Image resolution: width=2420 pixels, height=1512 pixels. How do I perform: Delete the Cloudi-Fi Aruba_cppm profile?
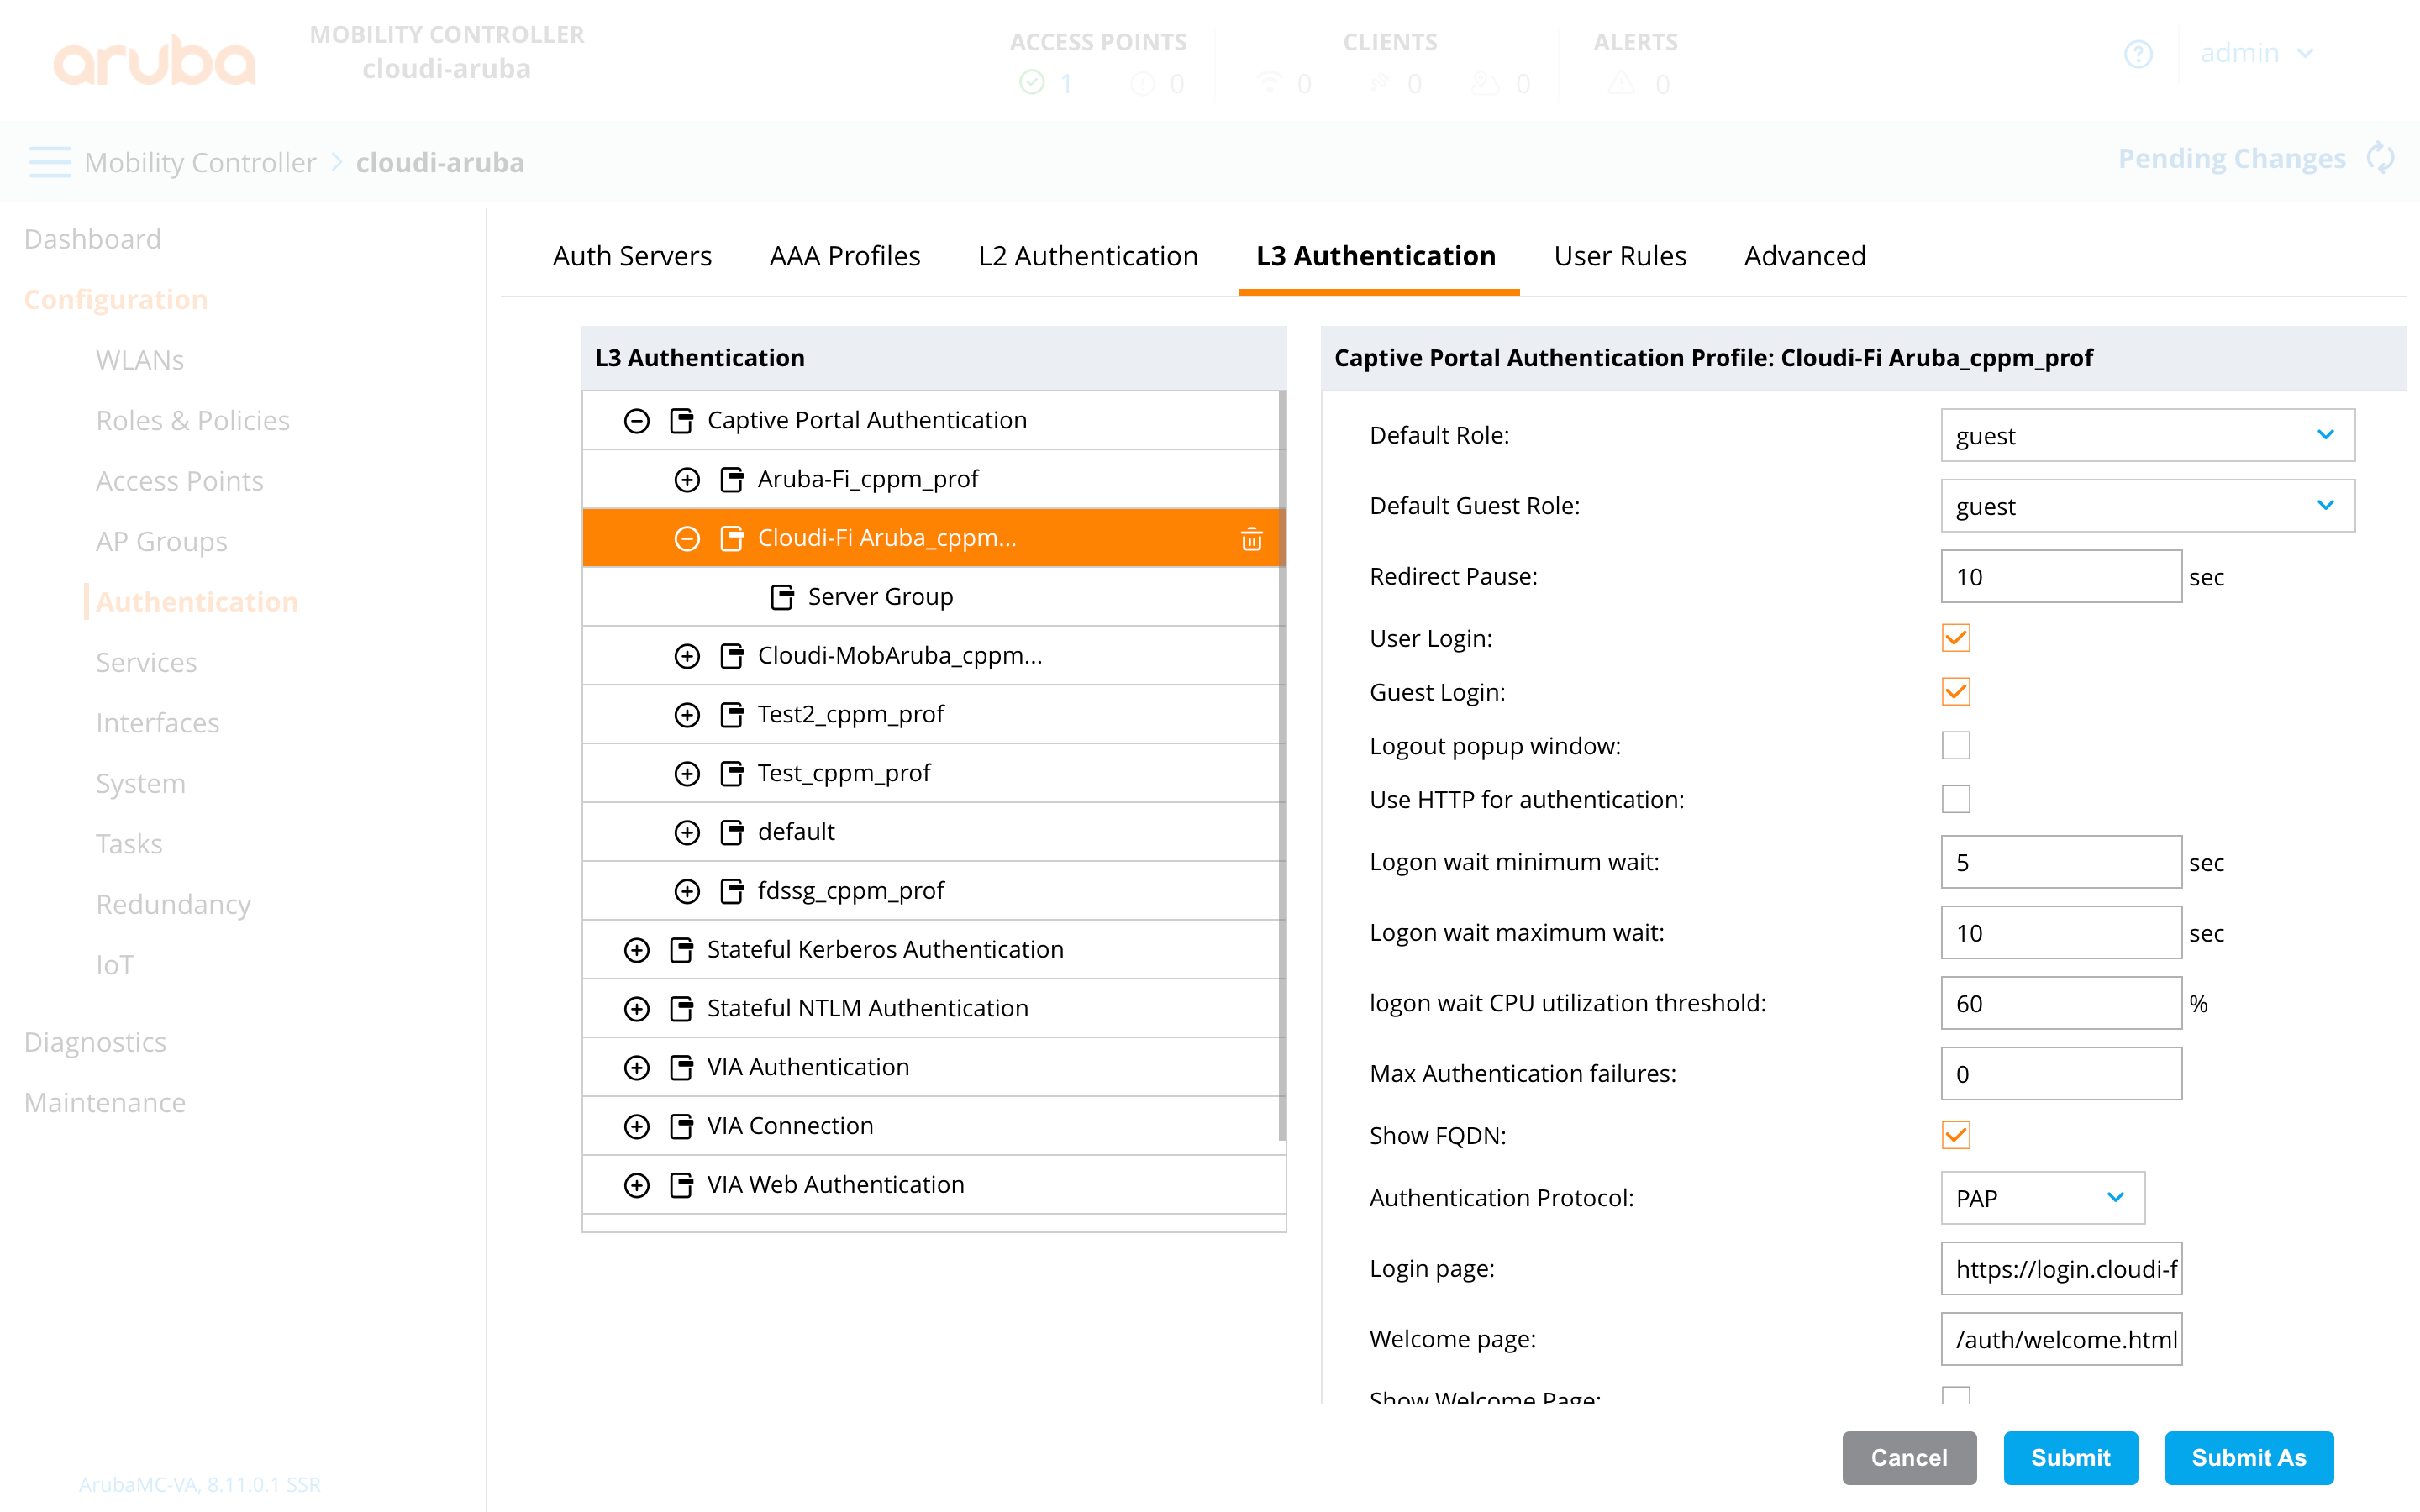1251,538
